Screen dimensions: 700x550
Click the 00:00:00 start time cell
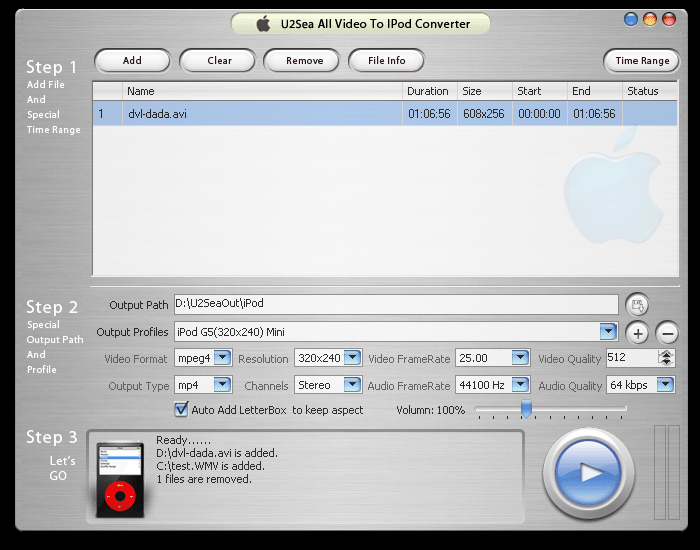(x=539, y=114)
